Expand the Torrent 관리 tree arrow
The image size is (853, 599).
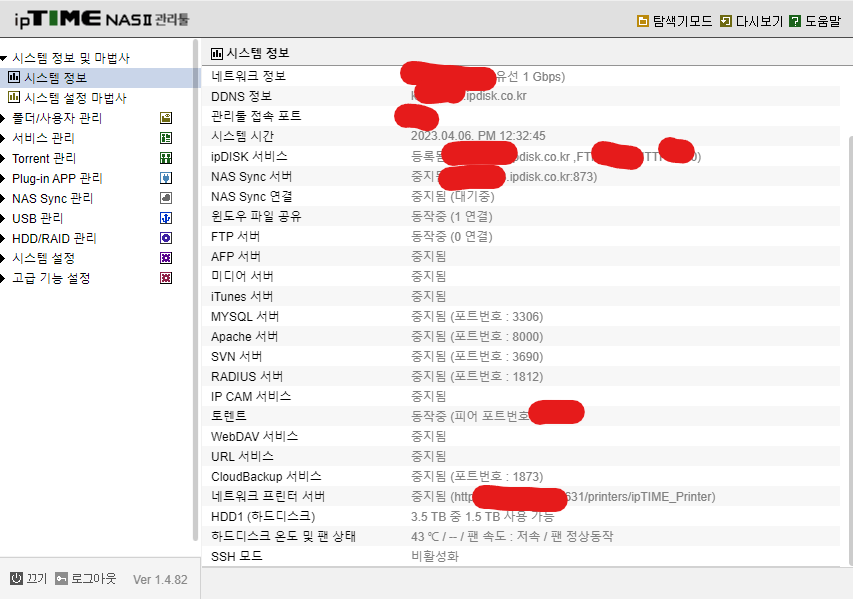(x=3, y=158)
